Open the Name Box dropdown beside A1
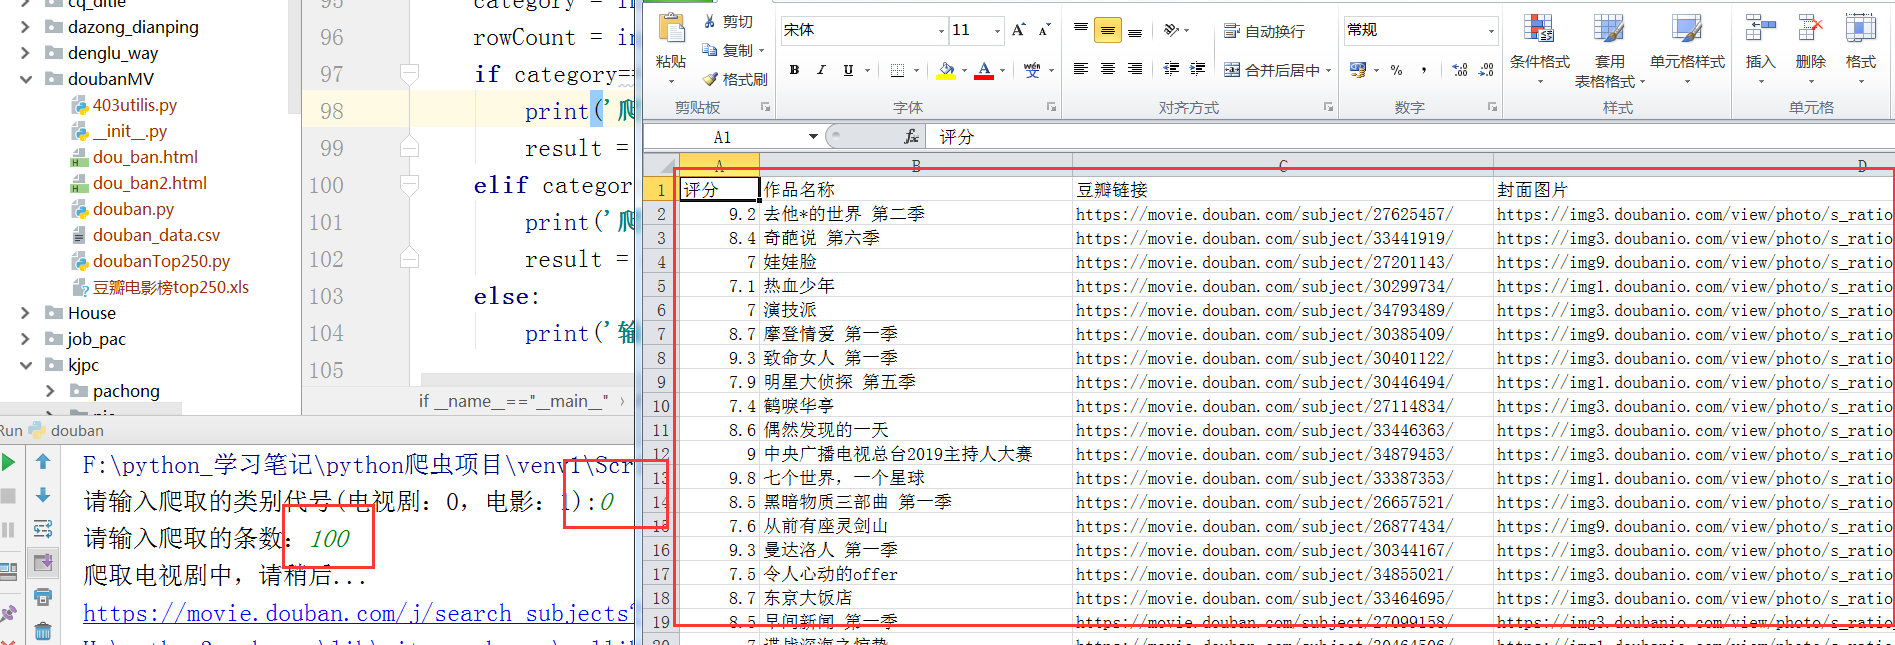The width and height of the screenshot is (1895, 645). (x=813, y=137)
